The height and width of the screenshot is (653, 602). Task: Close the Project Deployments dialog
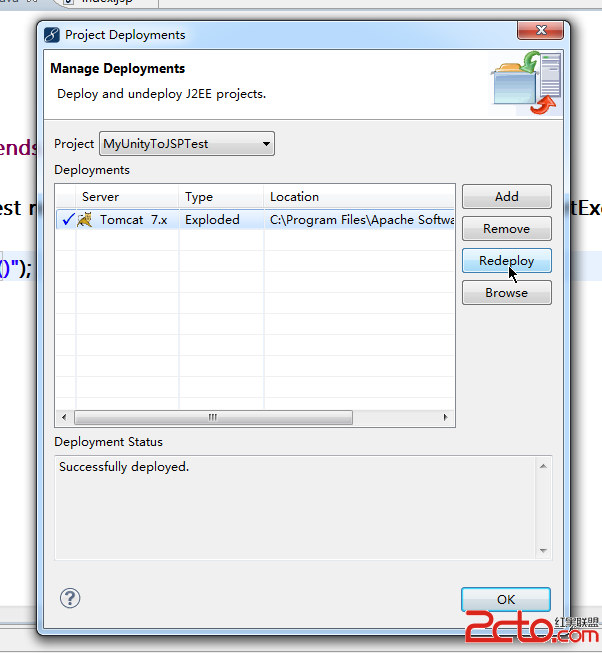point(540,30)
